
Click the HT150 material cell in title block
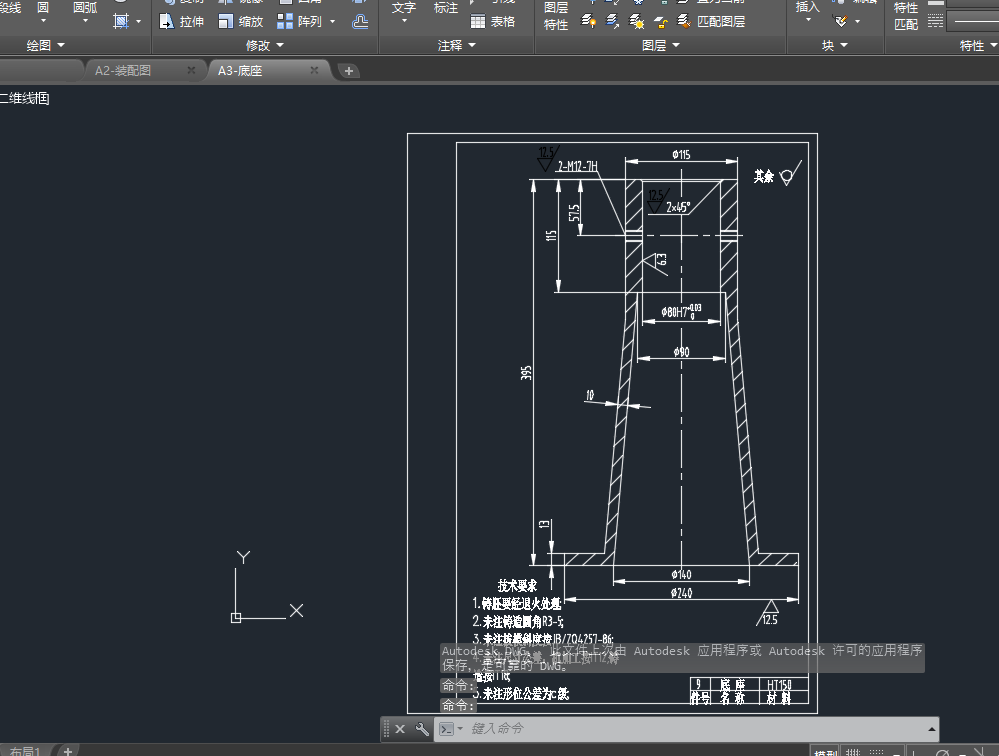coord(779,685)
